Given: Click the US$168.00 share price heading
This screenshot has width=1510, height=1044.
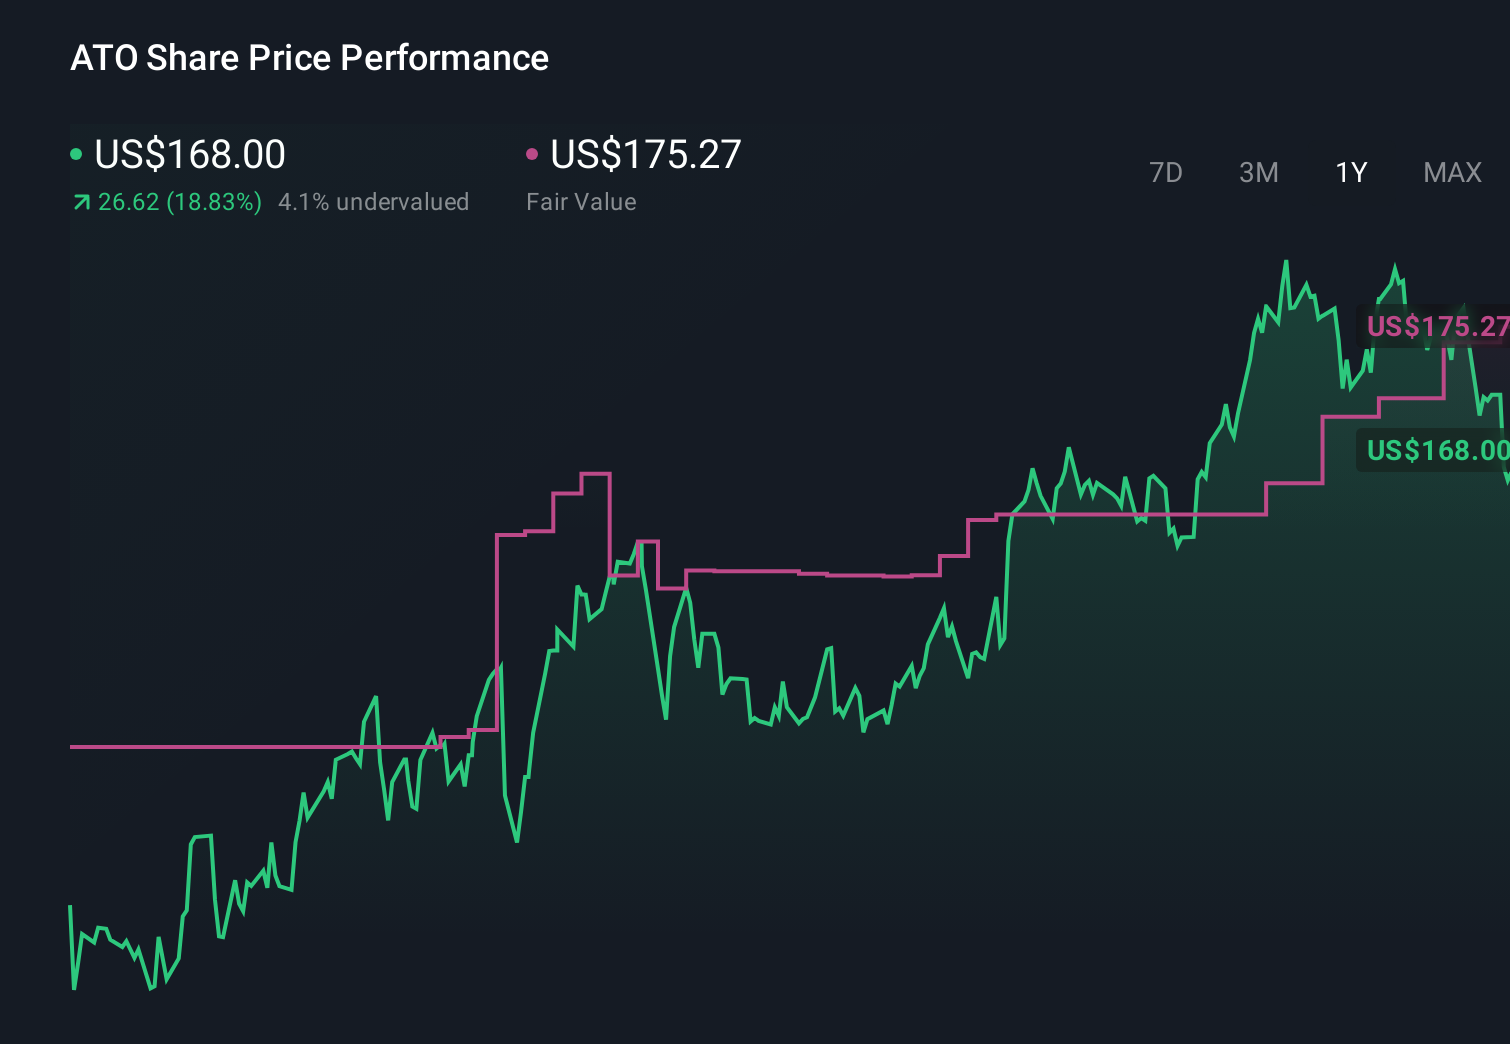Looking at the screenshot, I should [189, 154].
